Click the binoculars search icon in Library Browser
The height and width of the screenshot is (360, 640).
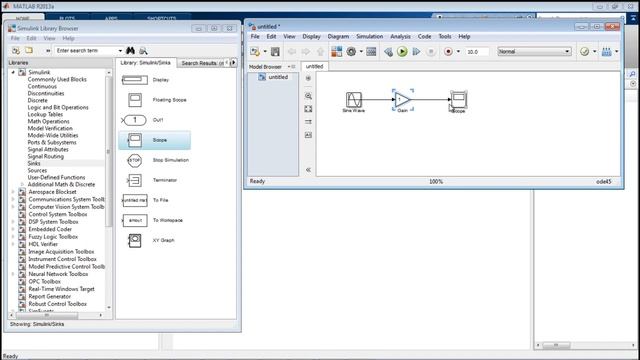130,51
